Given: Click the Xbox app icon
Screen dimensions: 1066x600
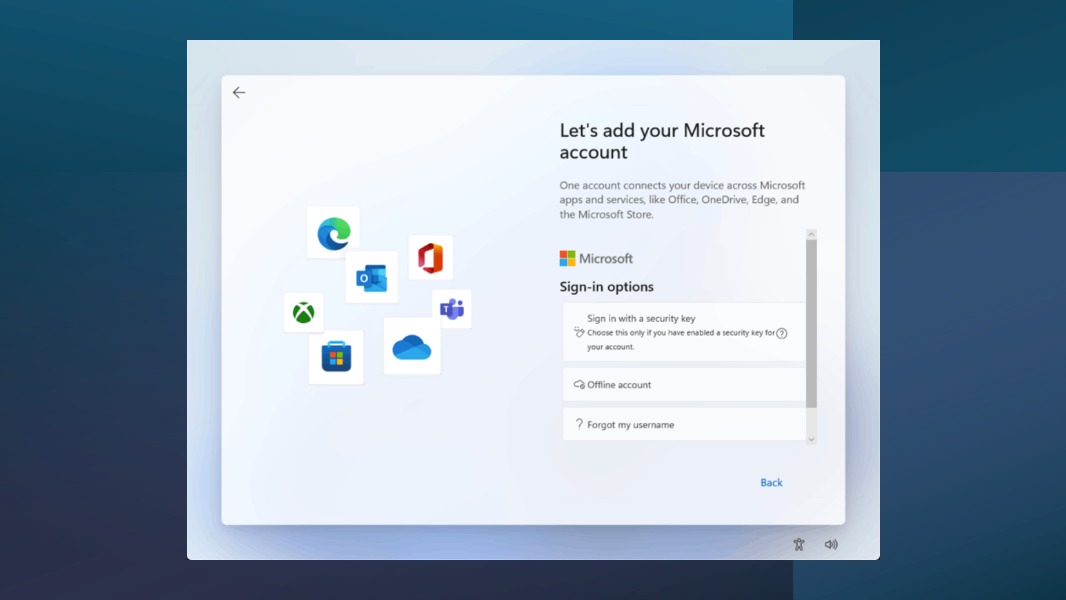Looking at the screenshot, I should (x=303, y=313).
